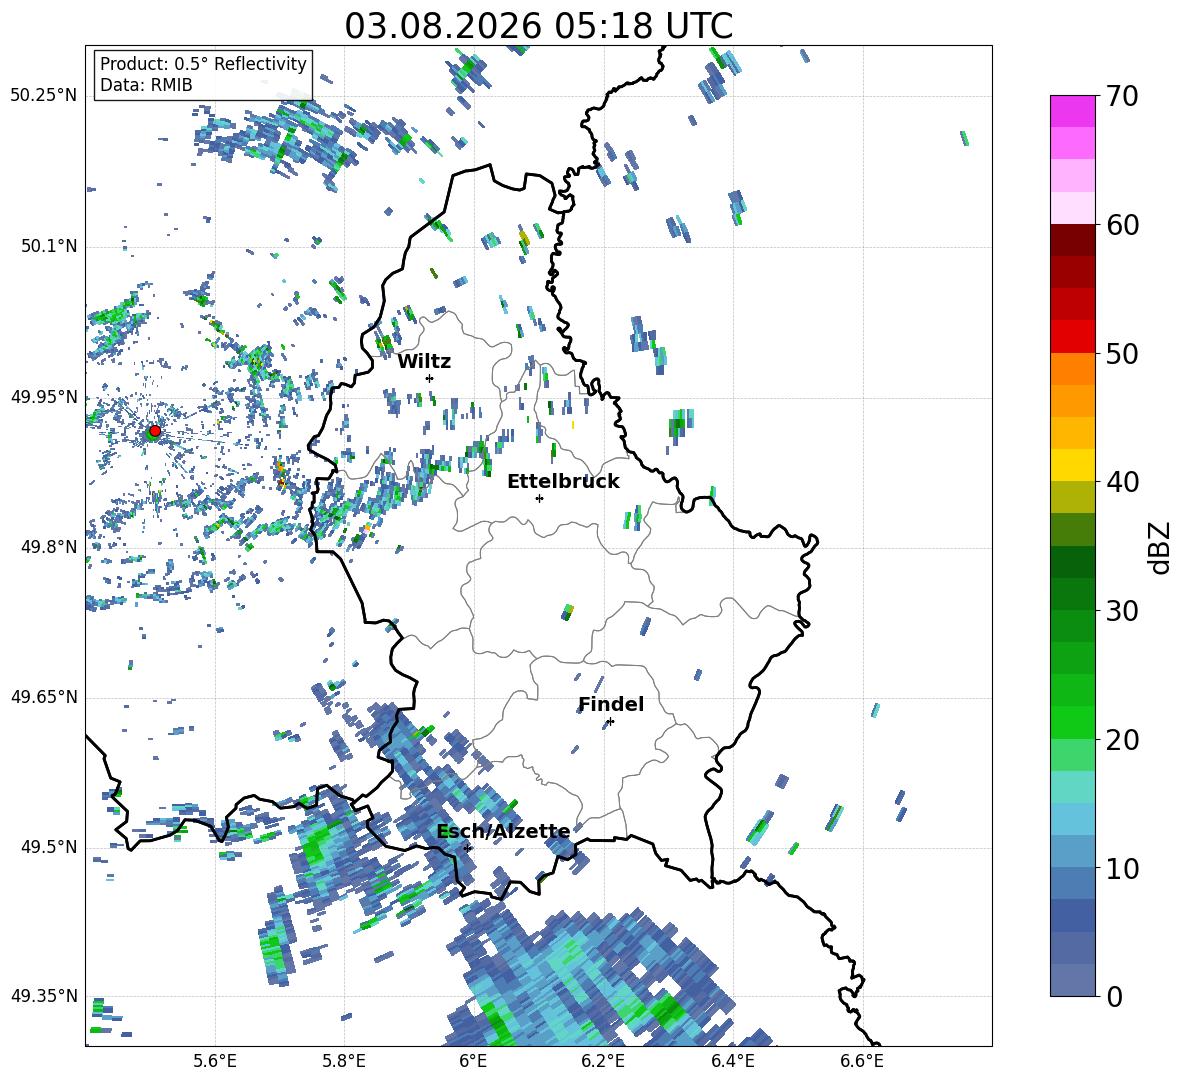Click the Findel station cross marker

coord(610,722)
